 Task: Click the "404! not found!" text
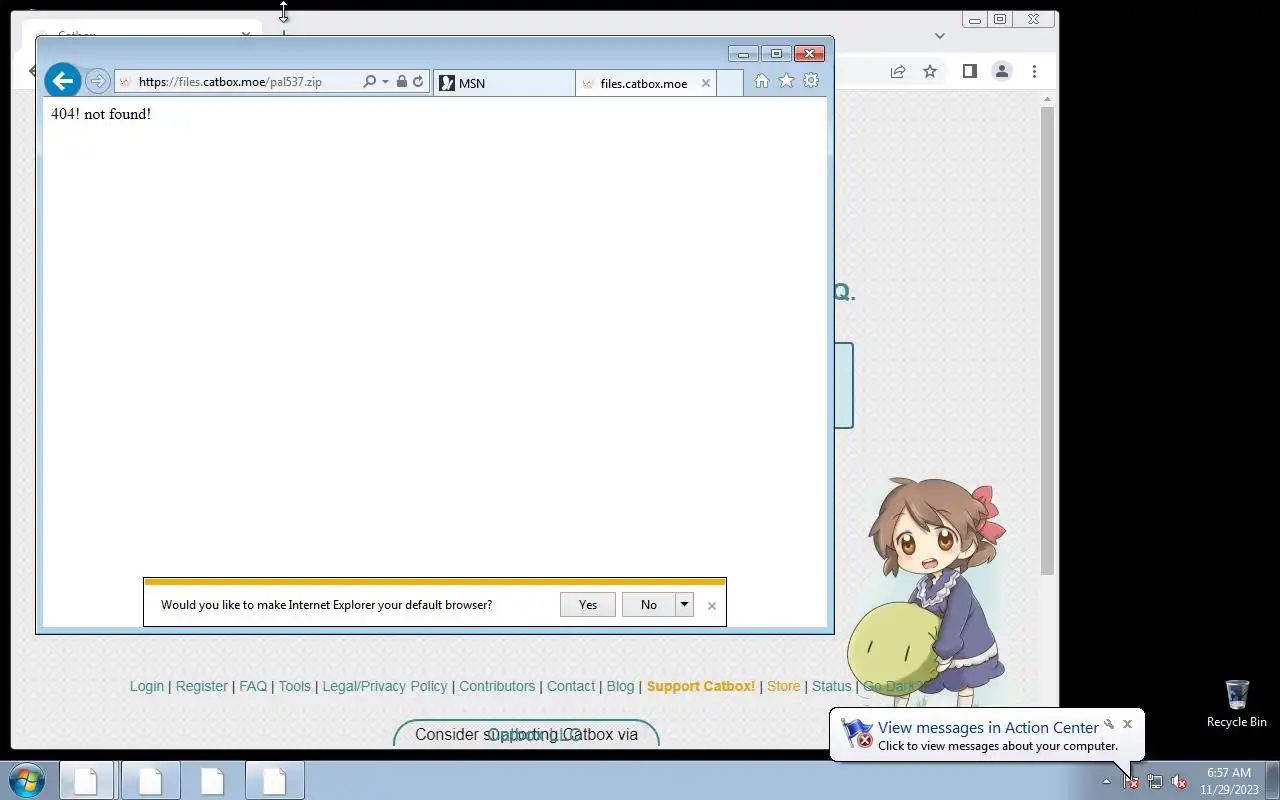101,114
